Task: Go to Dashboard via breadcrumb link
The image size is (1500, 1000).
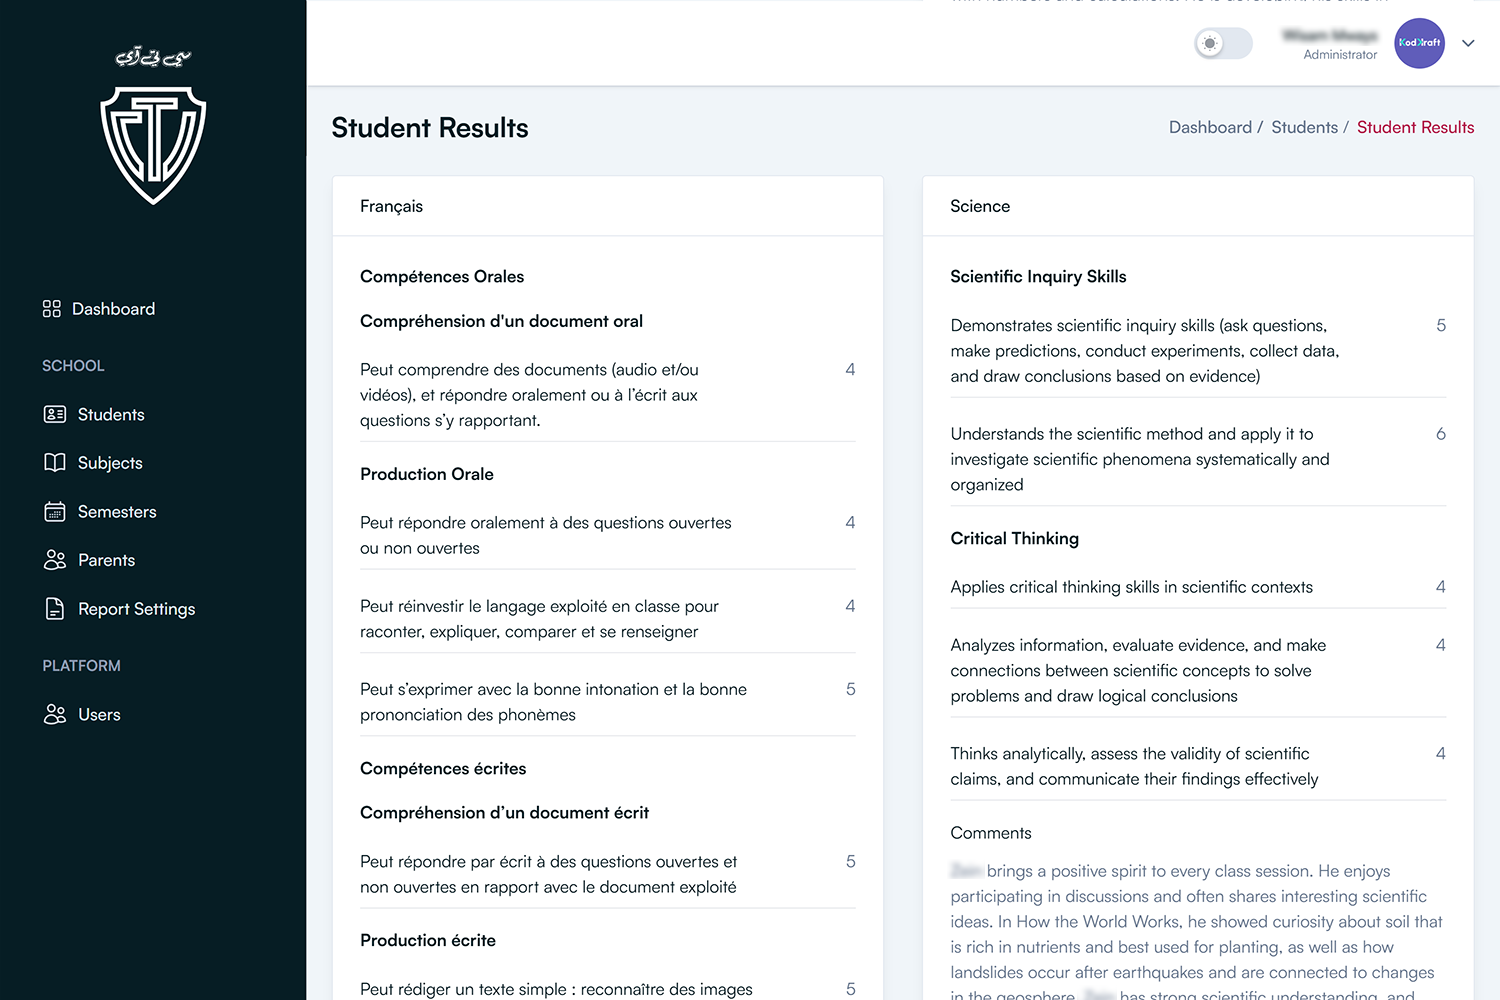Action: [x=1210, y=127]
